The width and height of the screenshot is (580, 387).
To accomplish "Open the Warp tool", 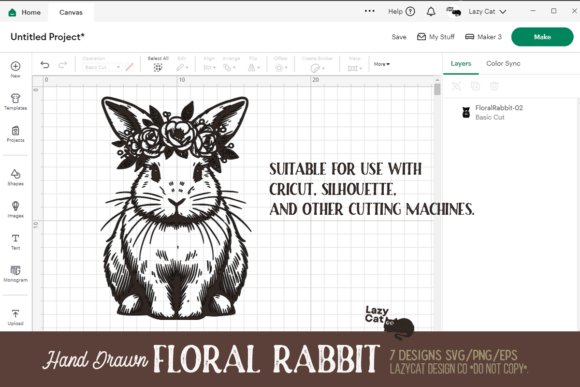I will [x=354, y=64].
